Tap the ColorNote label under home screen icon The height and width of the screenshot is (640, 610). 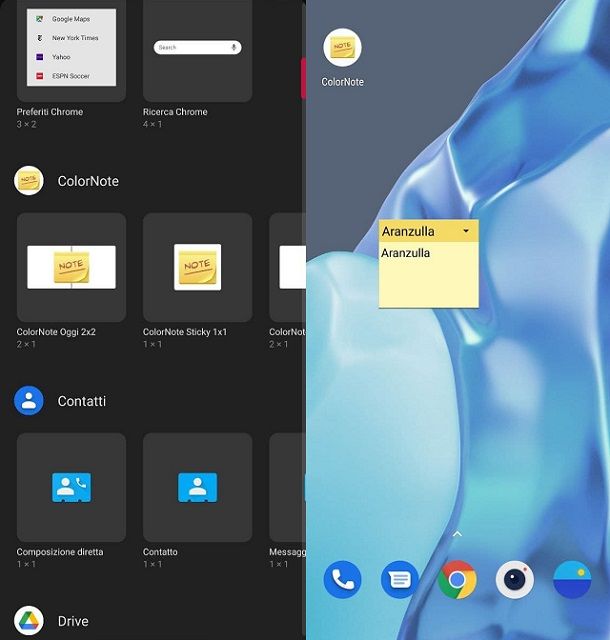[342, 82]
